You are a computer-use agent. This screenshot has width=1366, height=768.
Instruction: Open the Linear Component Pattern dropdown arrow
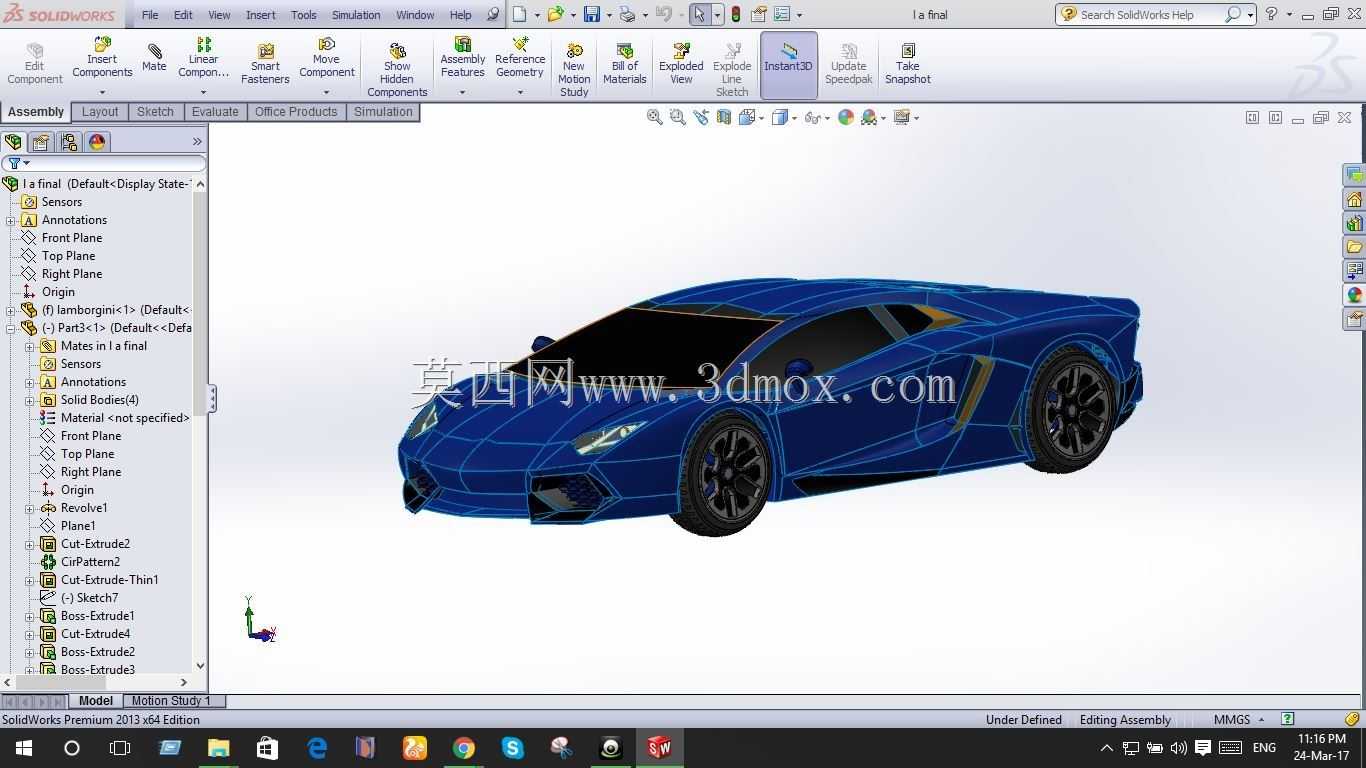coord(203,93)
